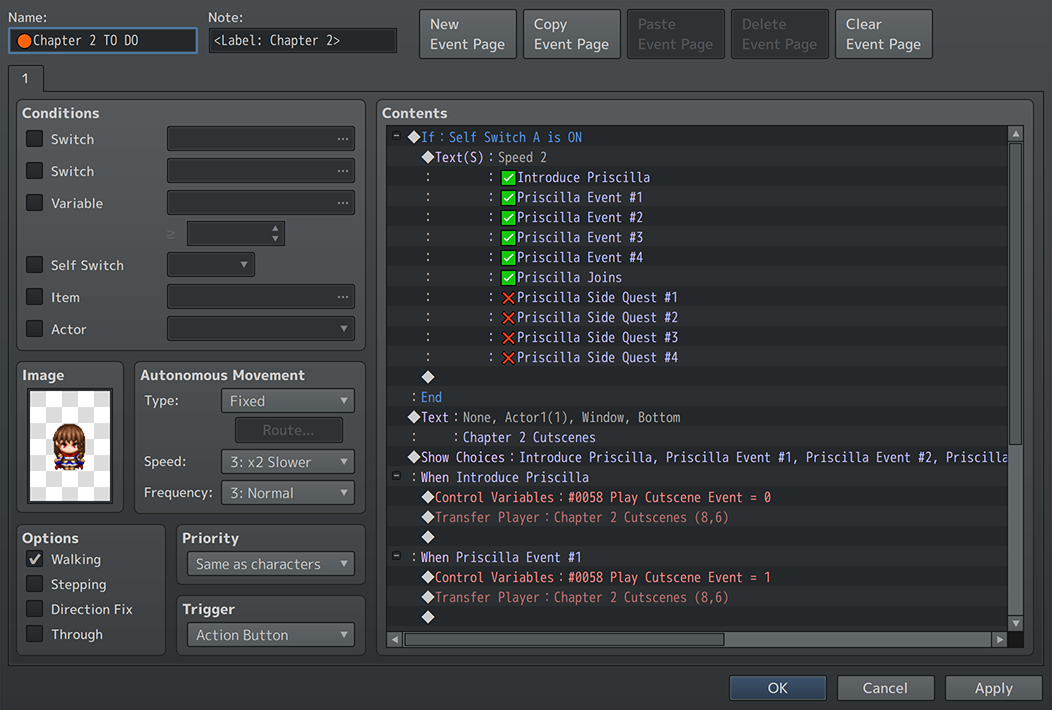Screen dimensions: 1052x710
Task: Open the Speed dropdown showing x2 Slower
Action: [288, 462]
